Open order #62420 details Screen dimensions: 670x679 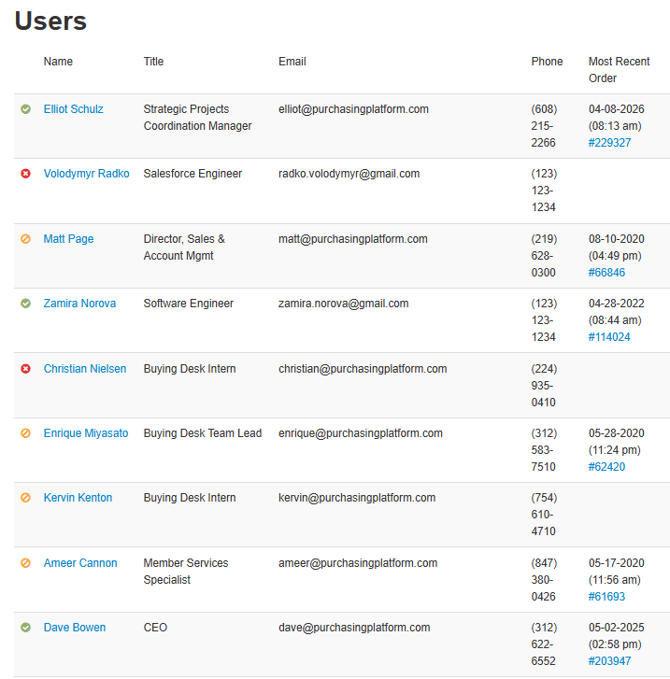(x=606, y=467)
